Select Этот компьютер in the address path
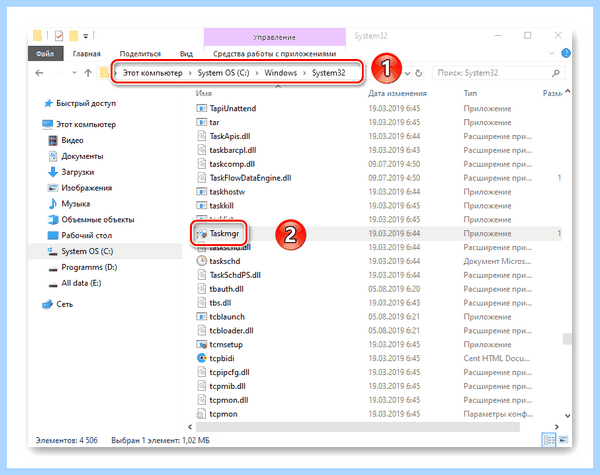This screenshot has width=600, height=475. (x=153, y=73)
